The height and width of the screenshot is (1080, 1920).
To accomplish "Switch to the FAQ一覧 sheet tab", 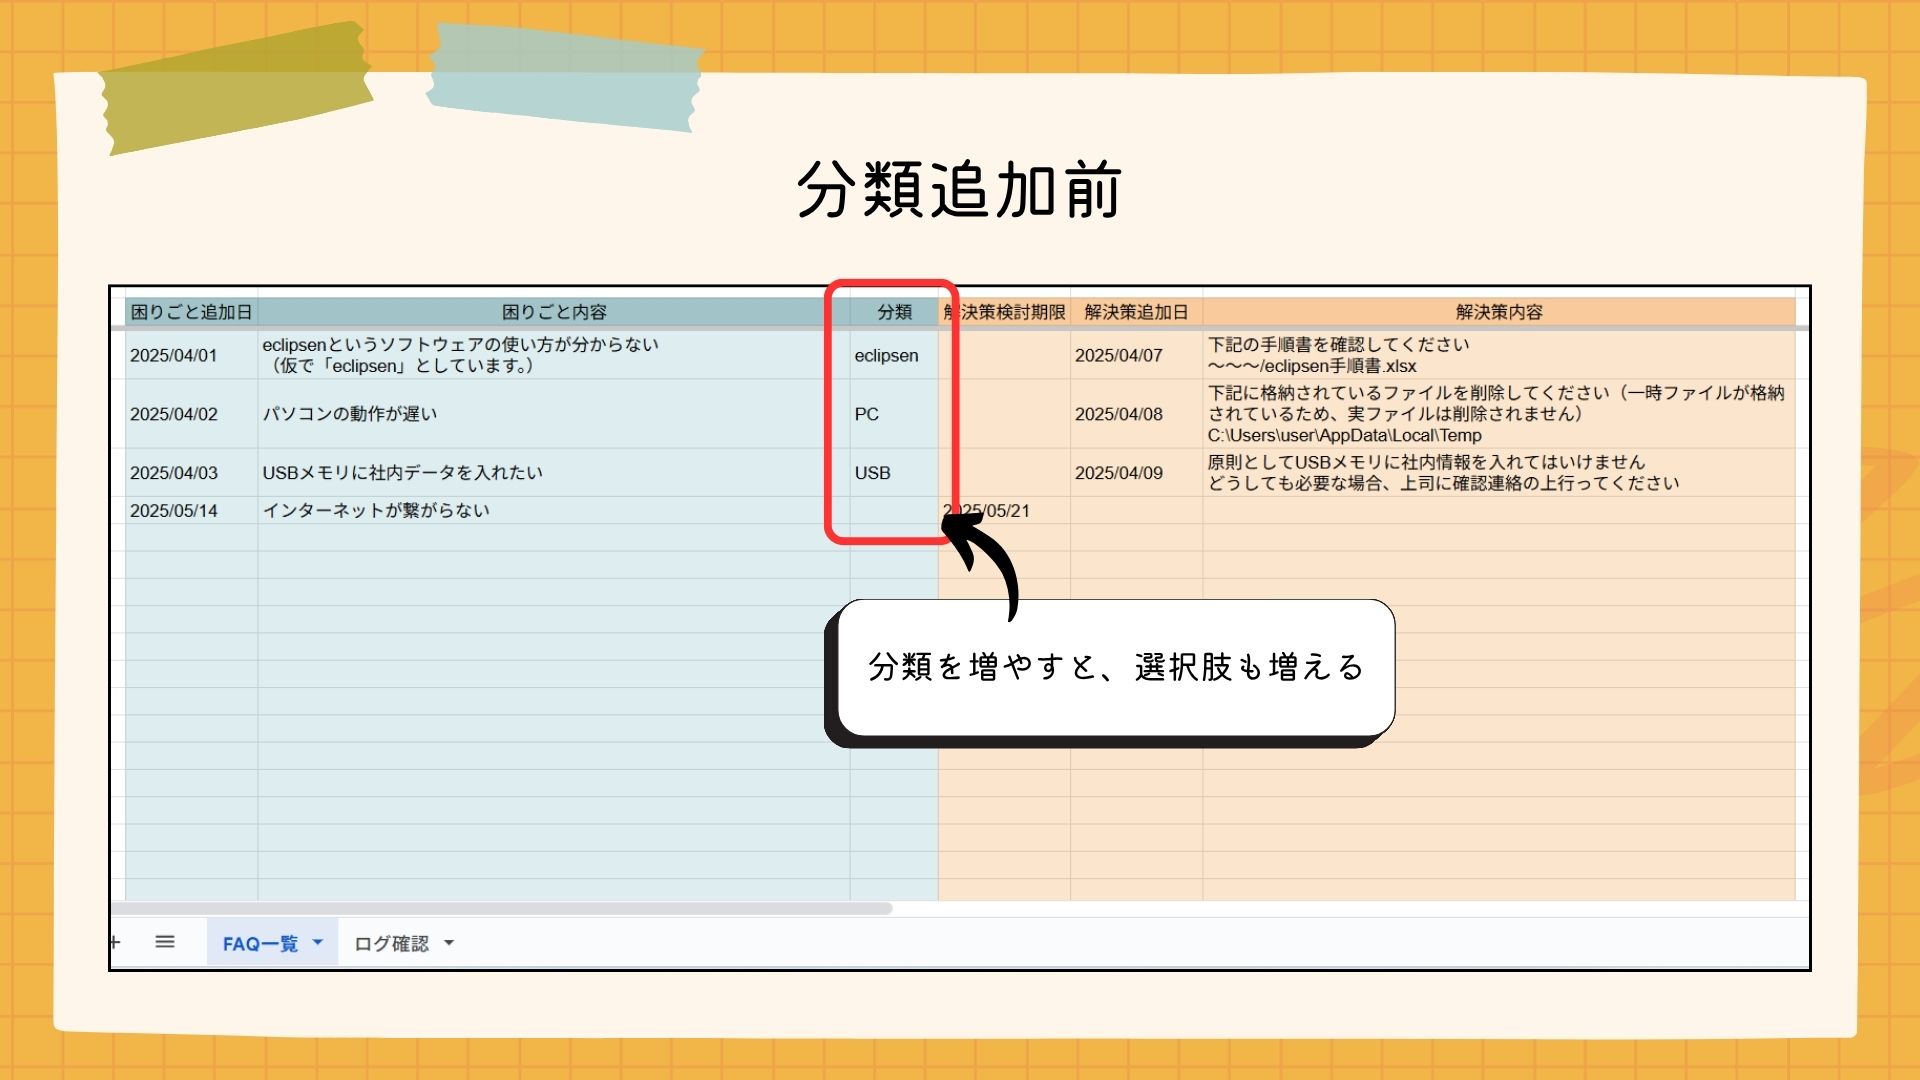I will tap(260, 944).
